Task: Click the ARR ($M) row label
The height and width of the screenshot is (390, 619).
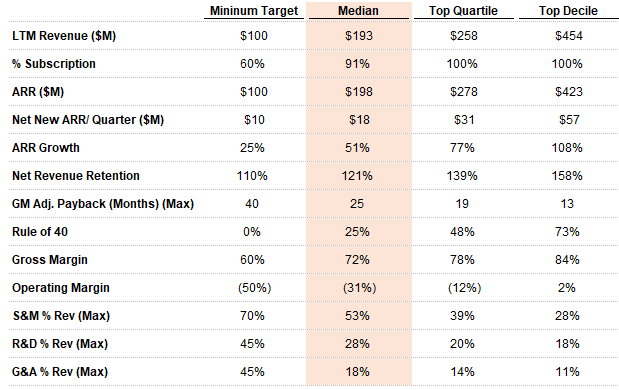Action: point(38,92)
